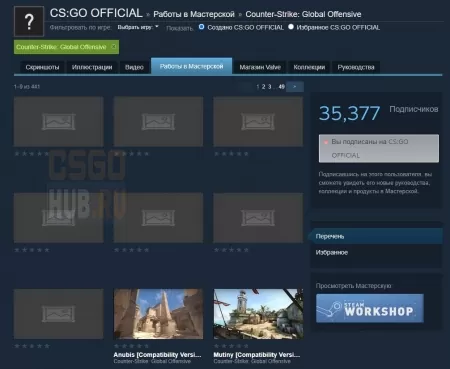Screen dimensions: 450x369
Task: Click the question mark profile avatar
Action: [x=29, y=21]
